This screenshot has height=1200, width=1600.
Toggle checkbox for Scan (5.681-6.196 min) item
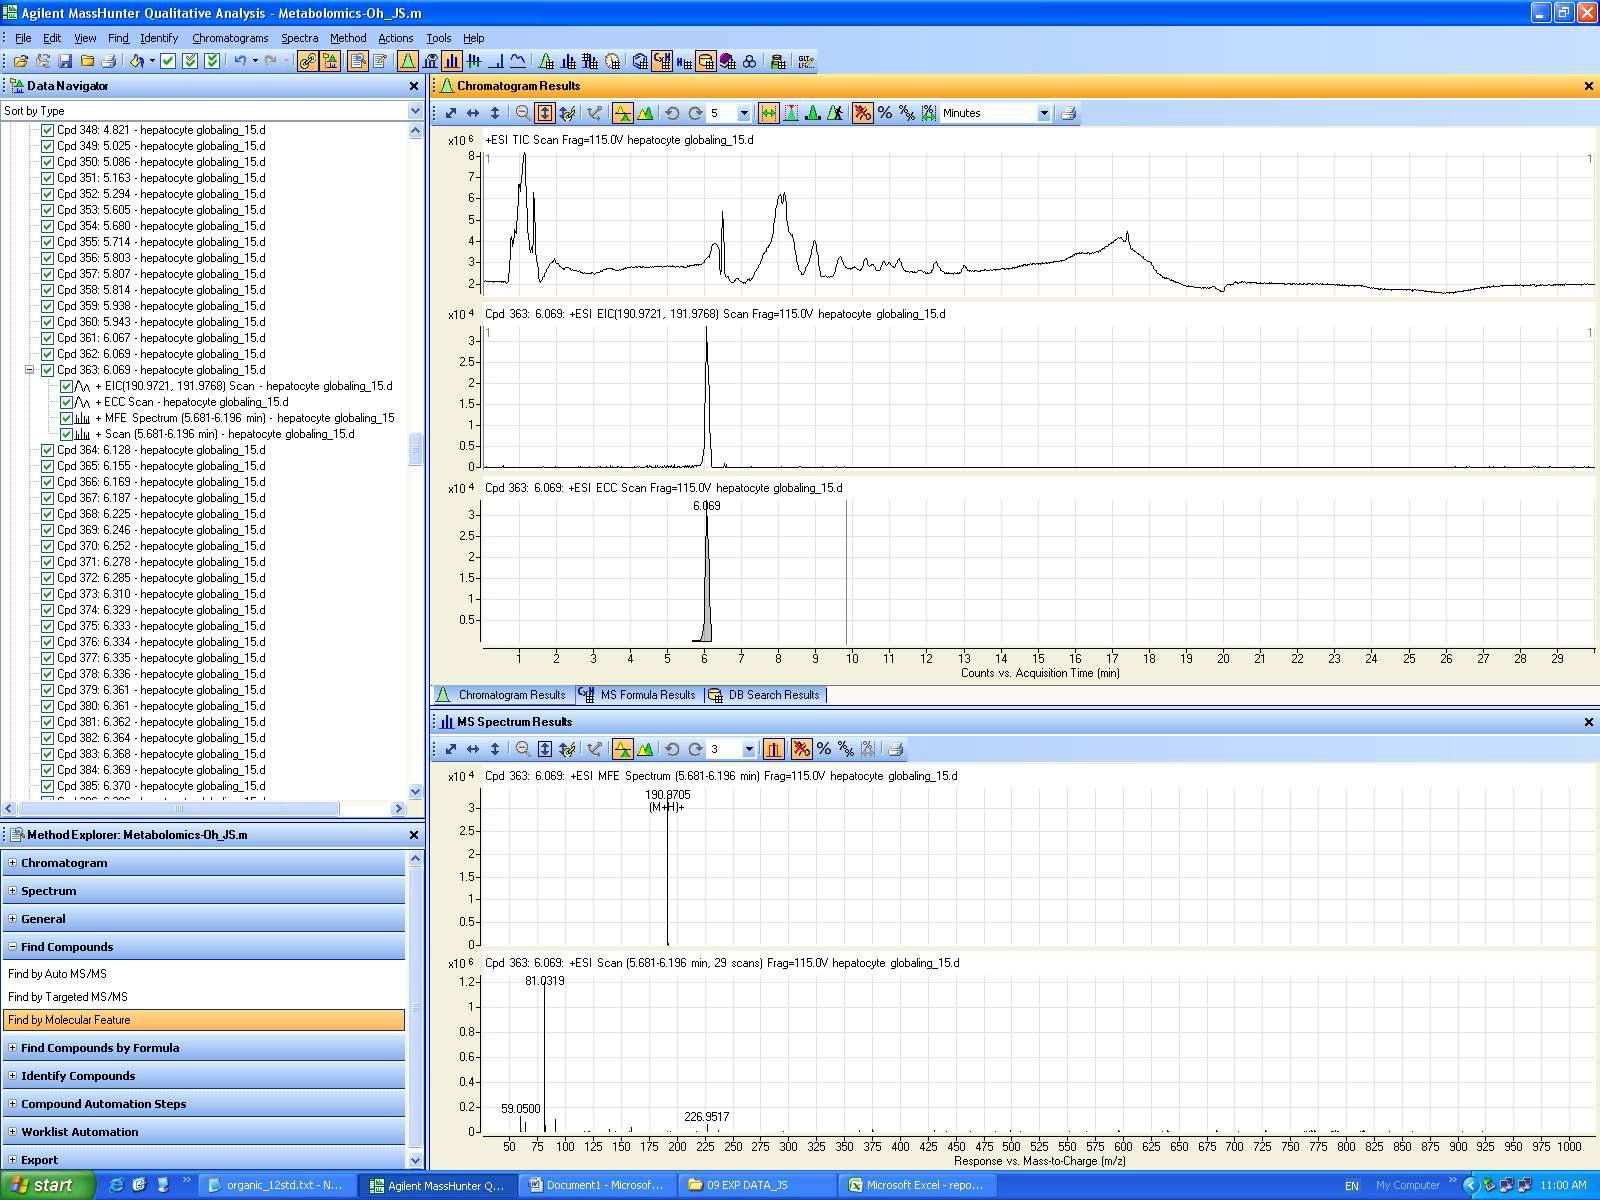pos(66,434)
